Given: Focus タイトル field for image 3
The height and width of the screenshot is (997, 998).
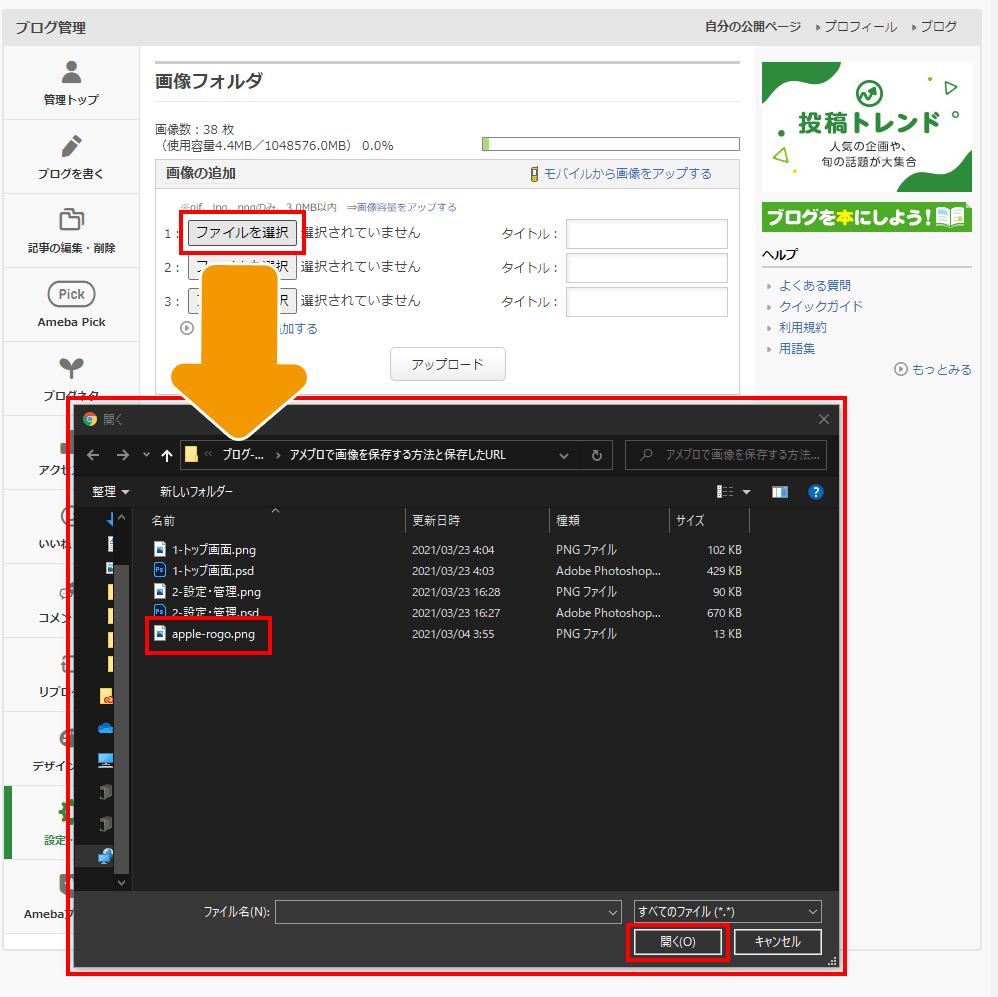Looking at the screenshot, I should tap(647, 302).
